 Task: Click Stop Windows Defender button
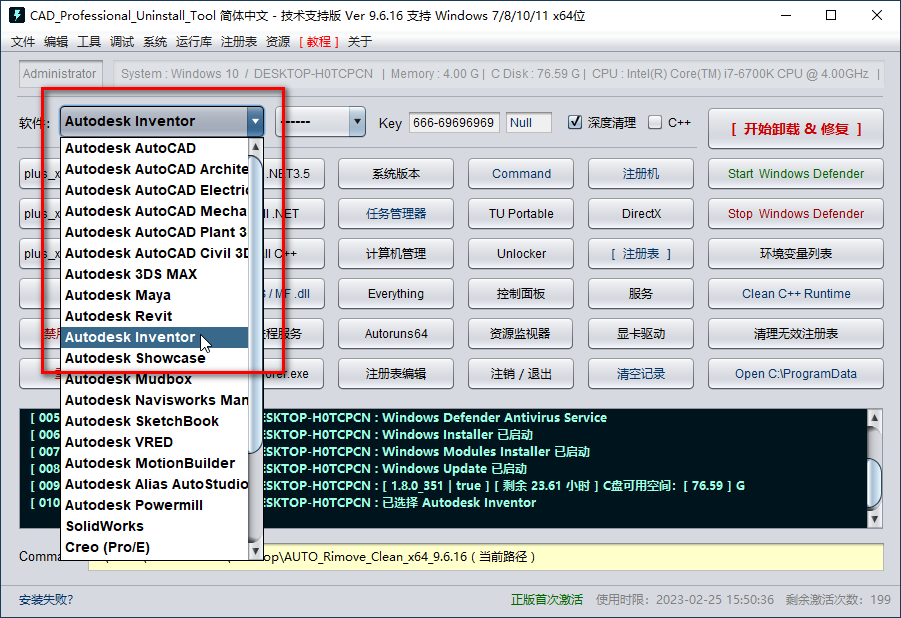click(796, 213)
